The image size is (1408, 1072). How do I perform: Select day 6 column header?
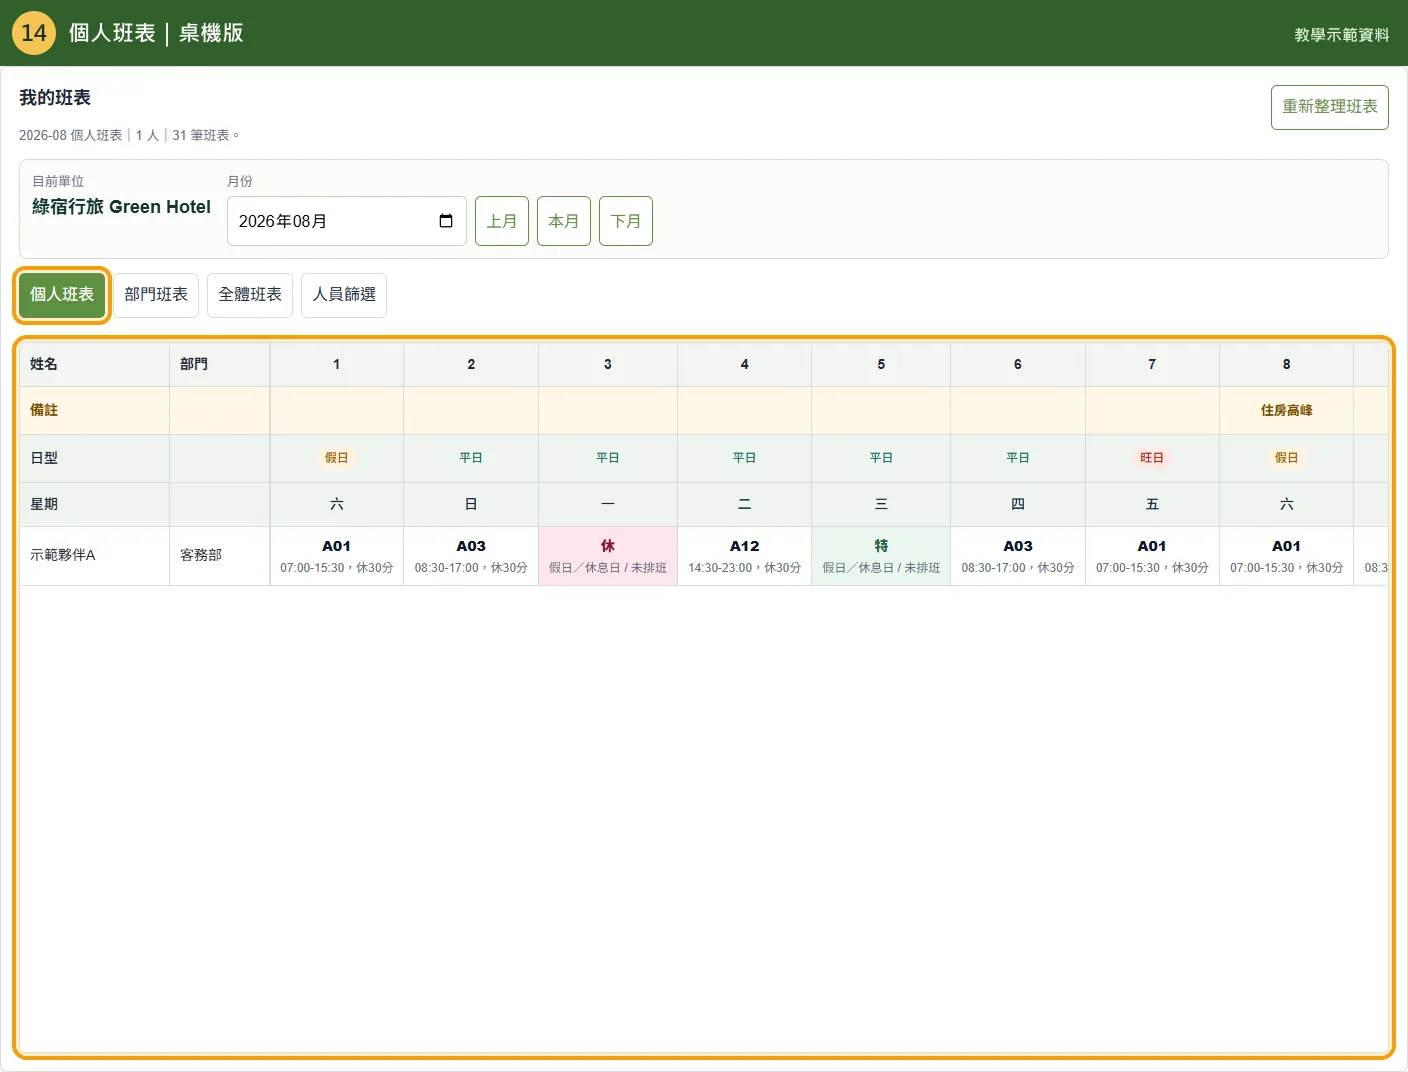[x=1018, y=364]
